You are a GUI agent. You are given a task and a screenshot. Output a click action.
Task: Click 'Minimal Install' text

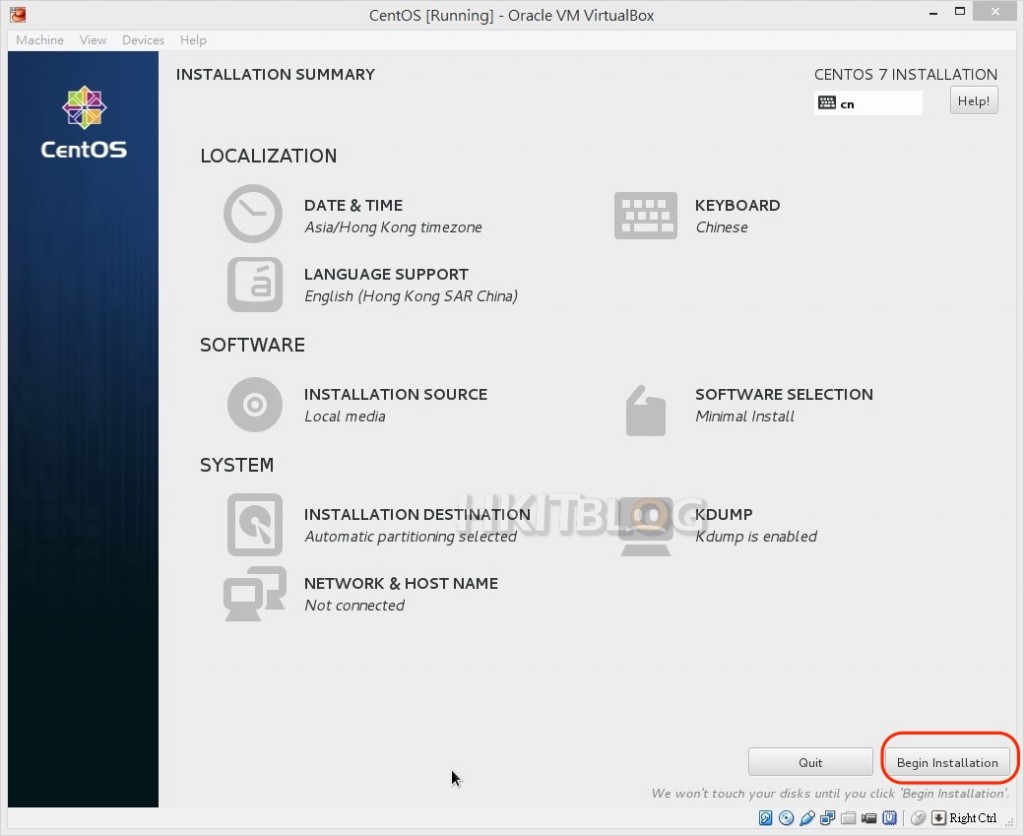[x=744, y=416]
